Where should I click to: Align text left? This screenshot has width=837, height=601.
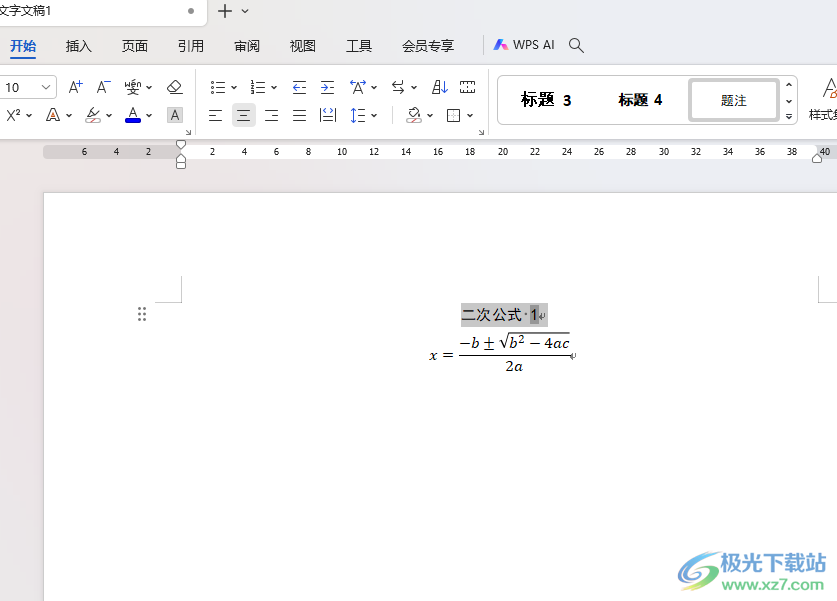[x=216, y=115]
